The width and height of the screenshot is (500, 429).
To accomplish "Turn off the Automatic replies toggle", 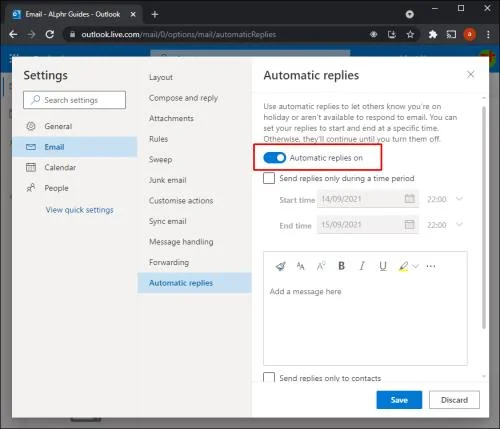I will (x=274, y=158).
